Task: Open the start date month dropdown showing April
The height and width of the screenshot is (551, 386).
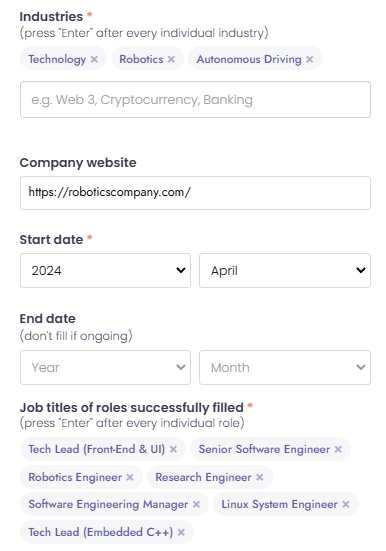Action: (x=285, y=271)
